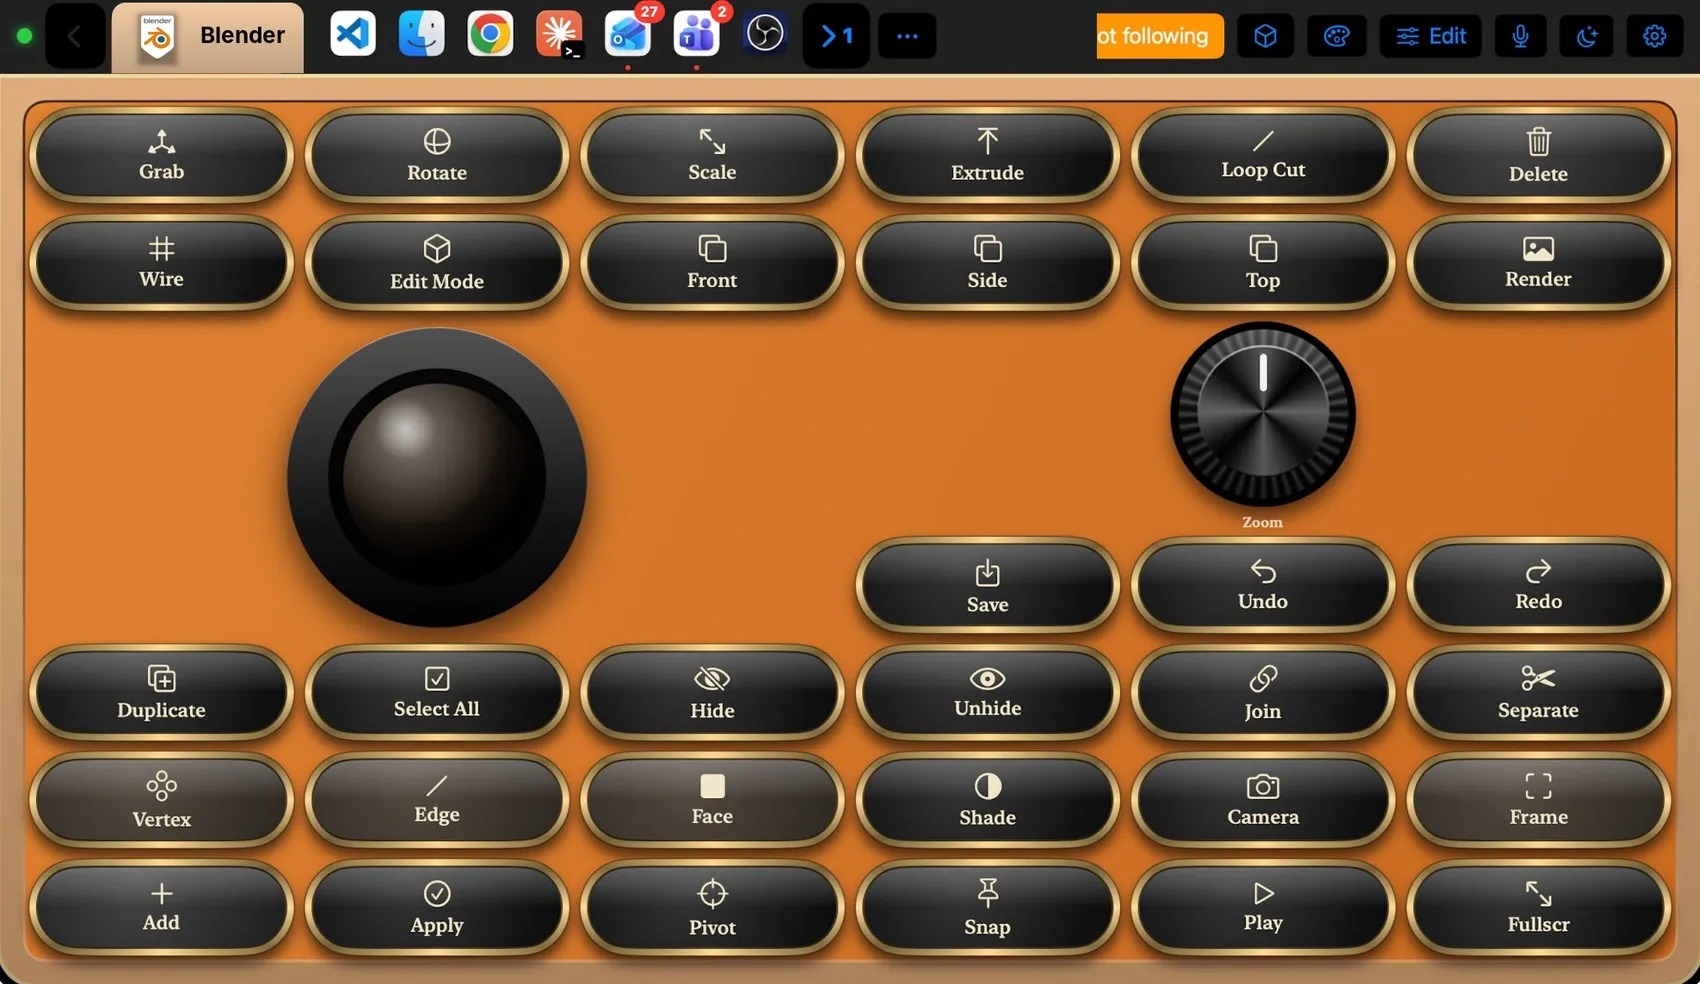Open the Edit layout button
The height and width of the screenshot is (984, 1700).
1431,36
